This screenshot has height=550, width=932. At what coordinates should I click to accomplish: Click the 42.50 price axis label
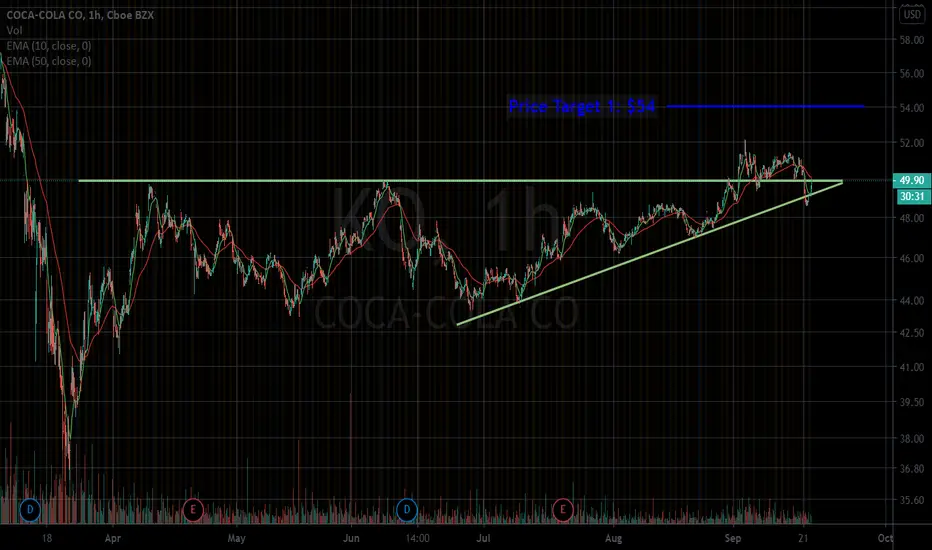point(912,332)
